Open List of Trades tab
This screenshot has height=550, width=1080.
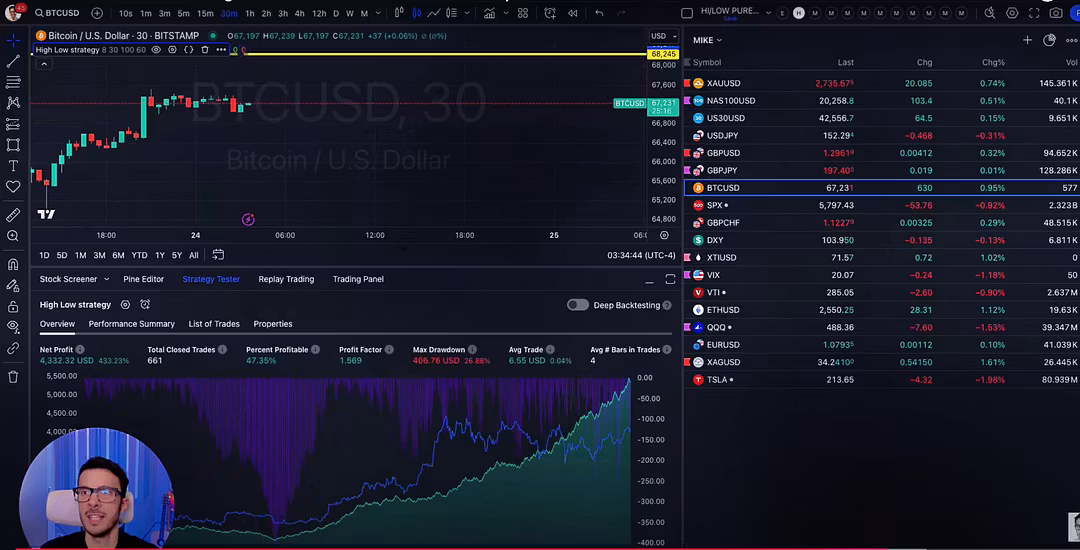[214, 324]
